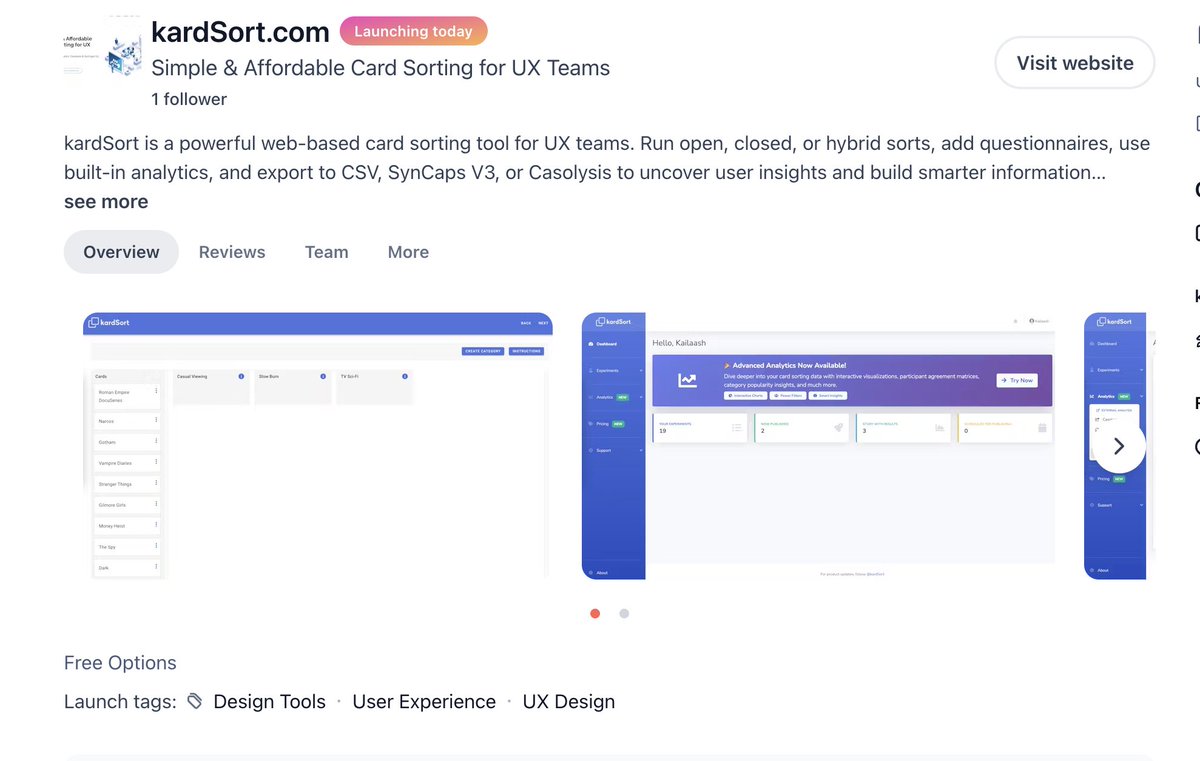
Task: Expand description with see more
Action: 106,201
